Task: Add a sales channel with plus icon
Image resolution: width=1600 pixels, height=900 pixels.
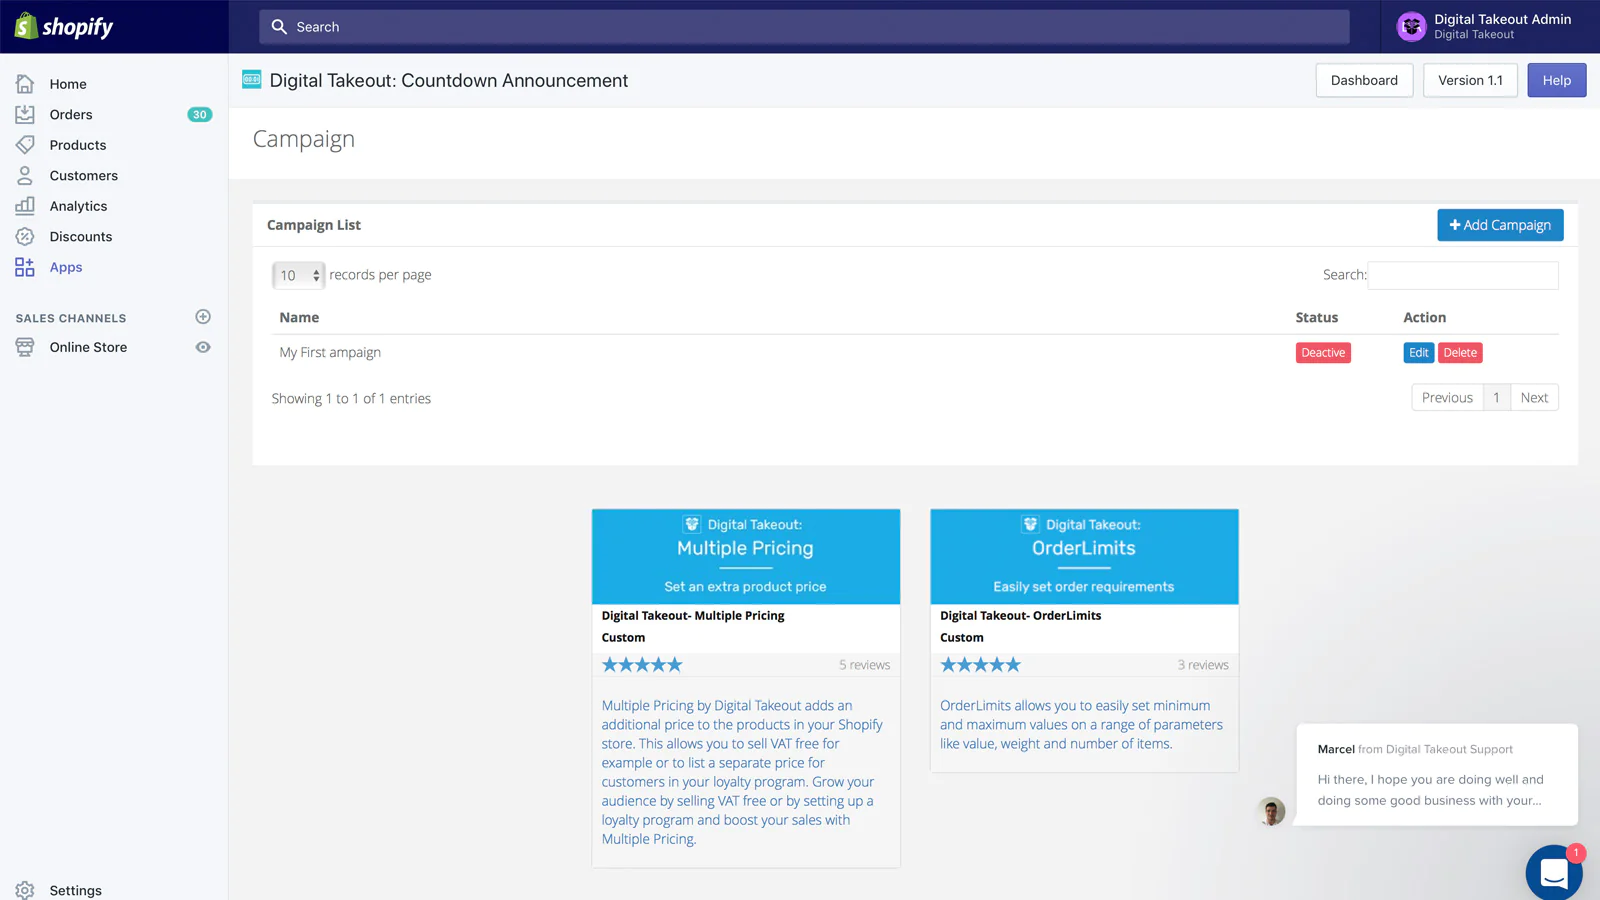Action: click(203, 317)
